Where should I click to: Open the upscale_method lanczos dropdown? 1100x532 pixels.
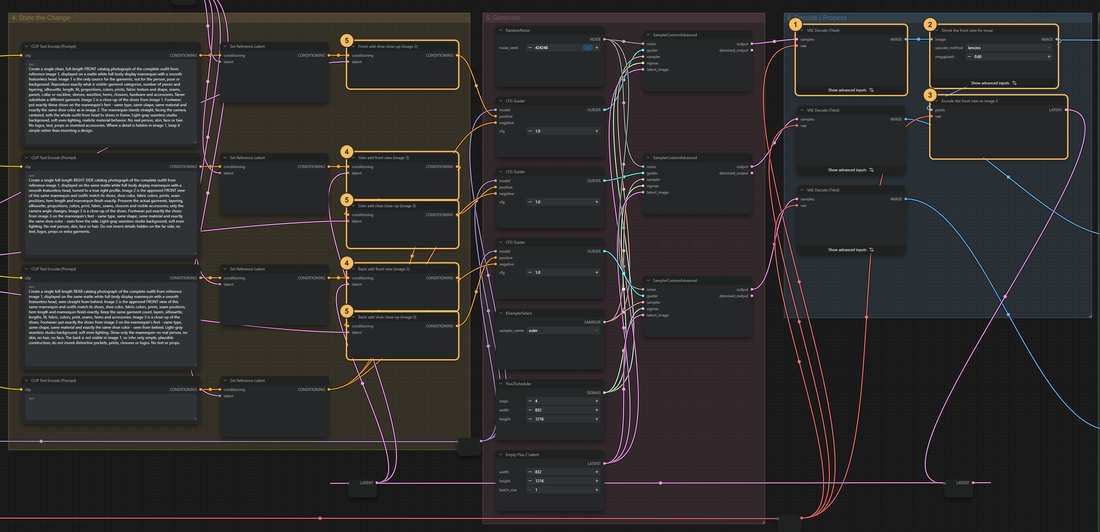pyautogui.click(x=1007, y=48)
